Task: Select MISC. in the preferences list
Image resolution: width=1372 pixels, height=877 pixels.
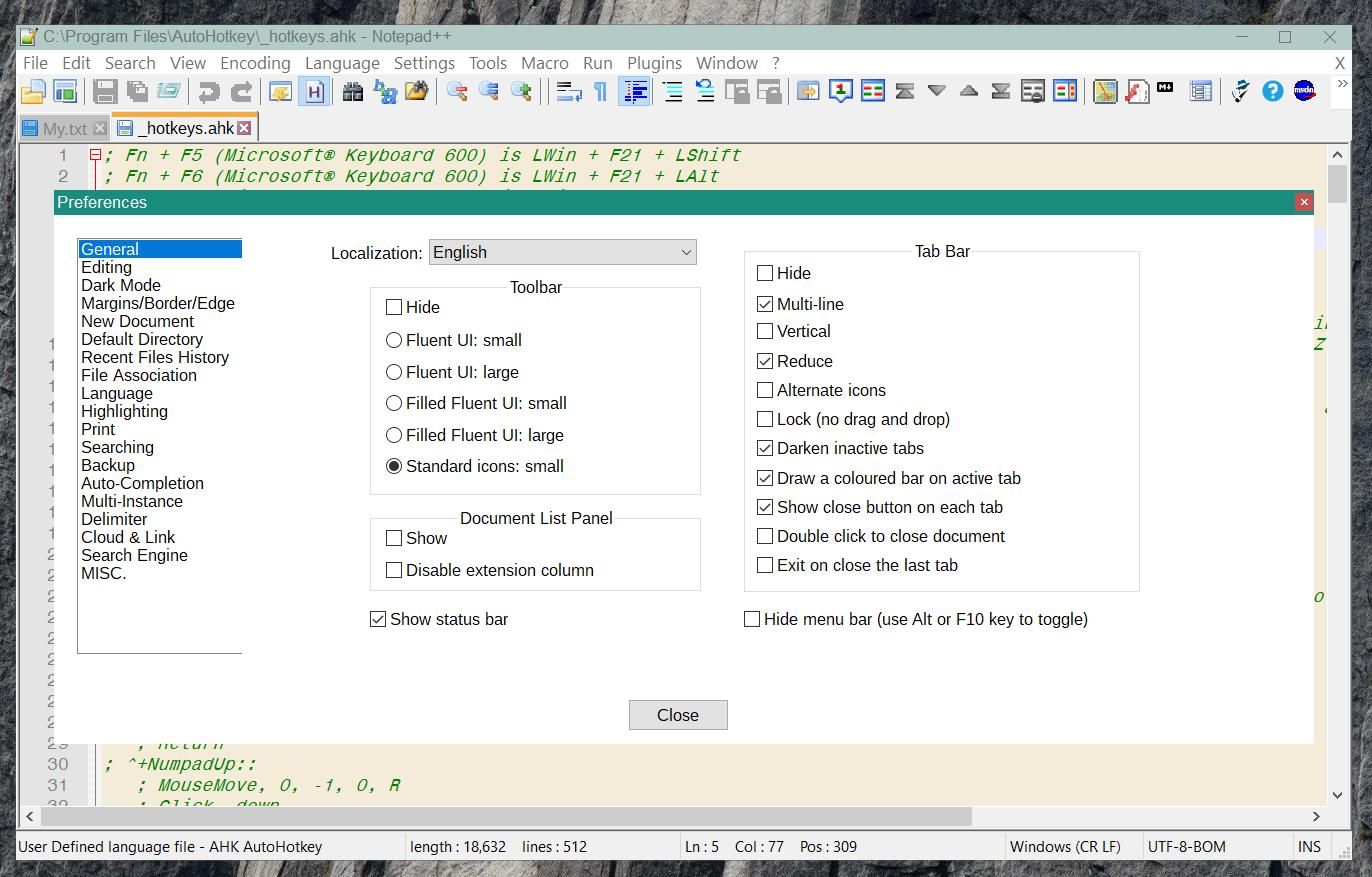Action: (x=104, y=573)
